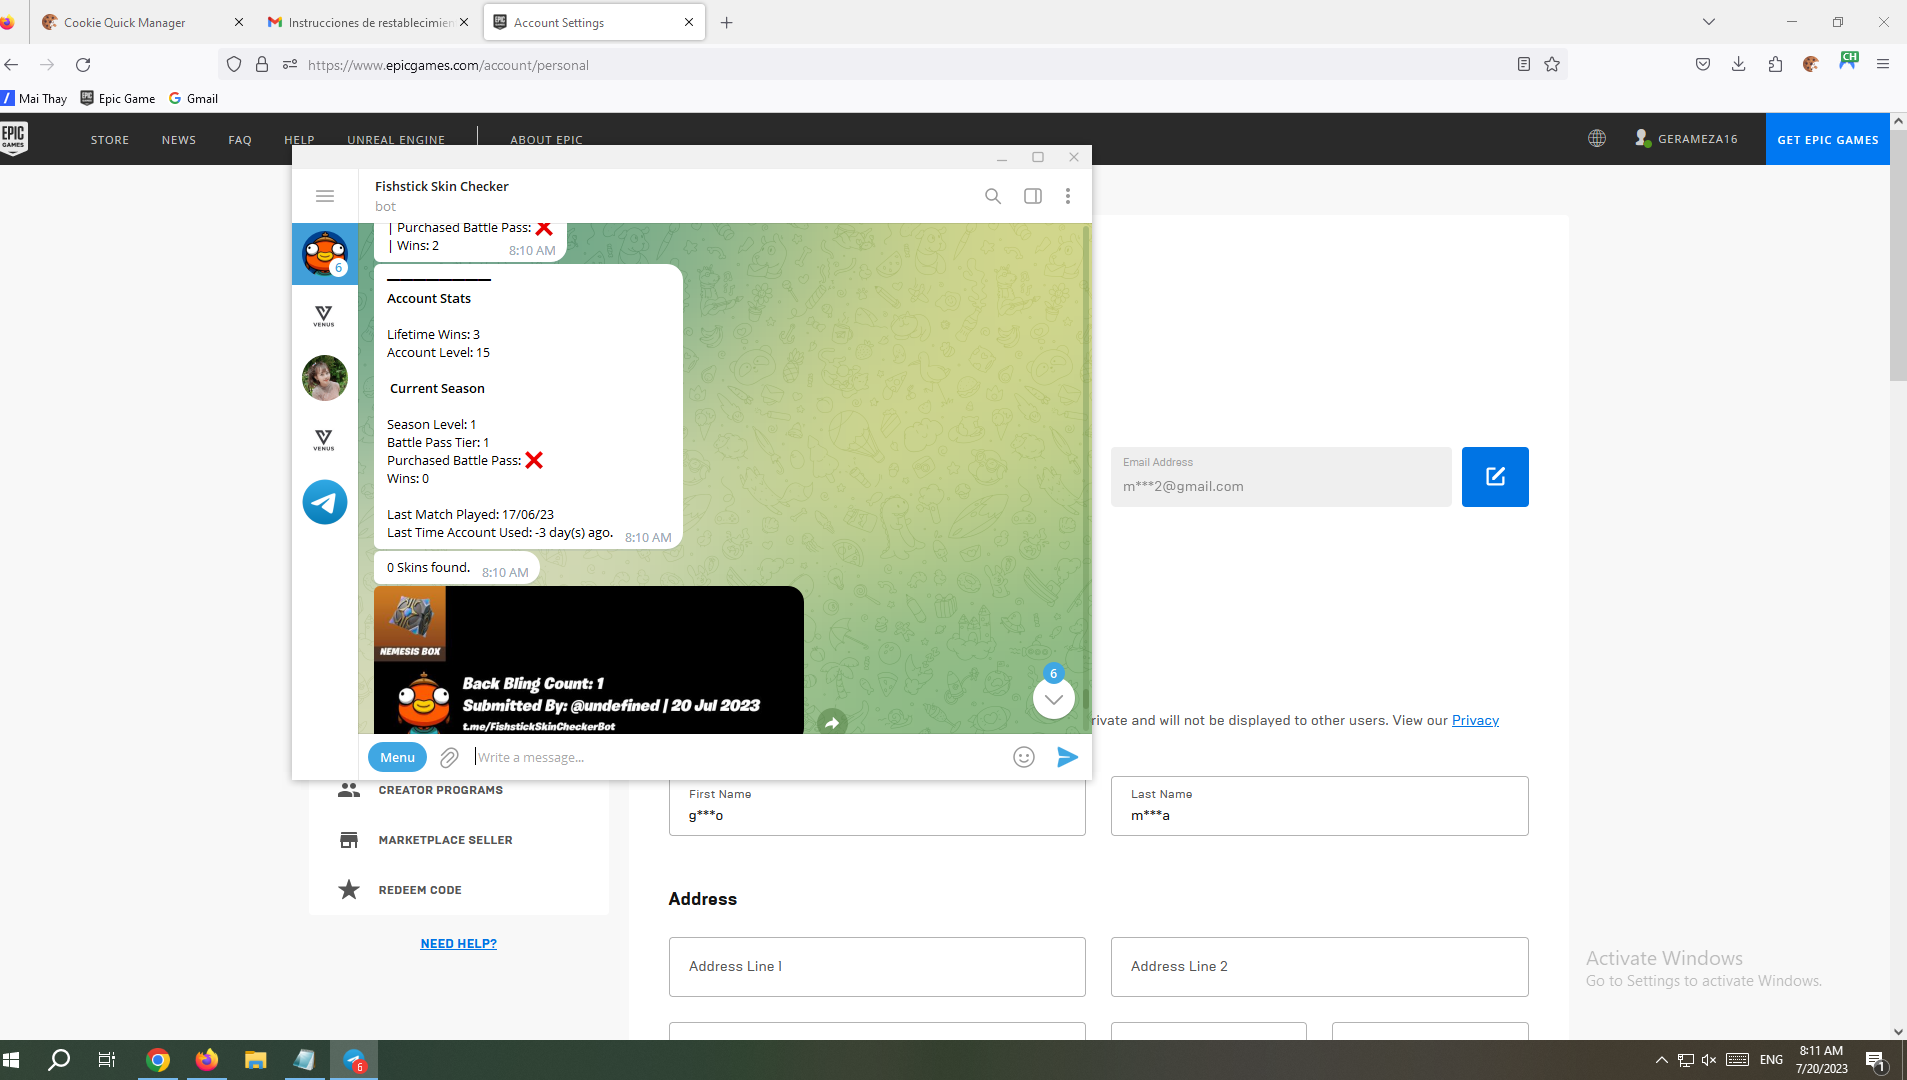Toggle reader view icon
The width and height of the screenshot is (1907, 1080).
1524,64
